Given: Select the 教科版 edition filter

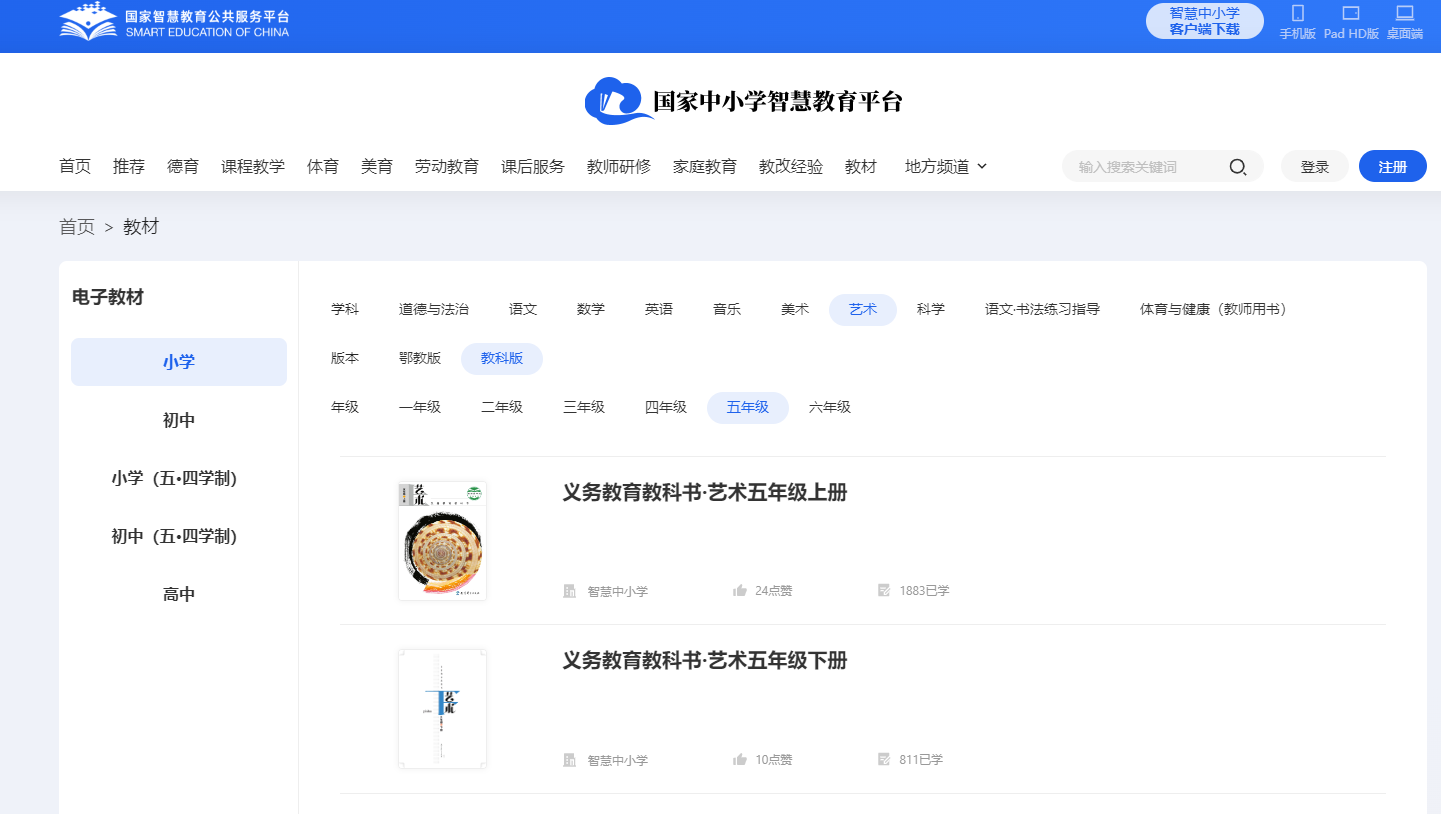Looking at the screenshot, I should coord(501,357).
